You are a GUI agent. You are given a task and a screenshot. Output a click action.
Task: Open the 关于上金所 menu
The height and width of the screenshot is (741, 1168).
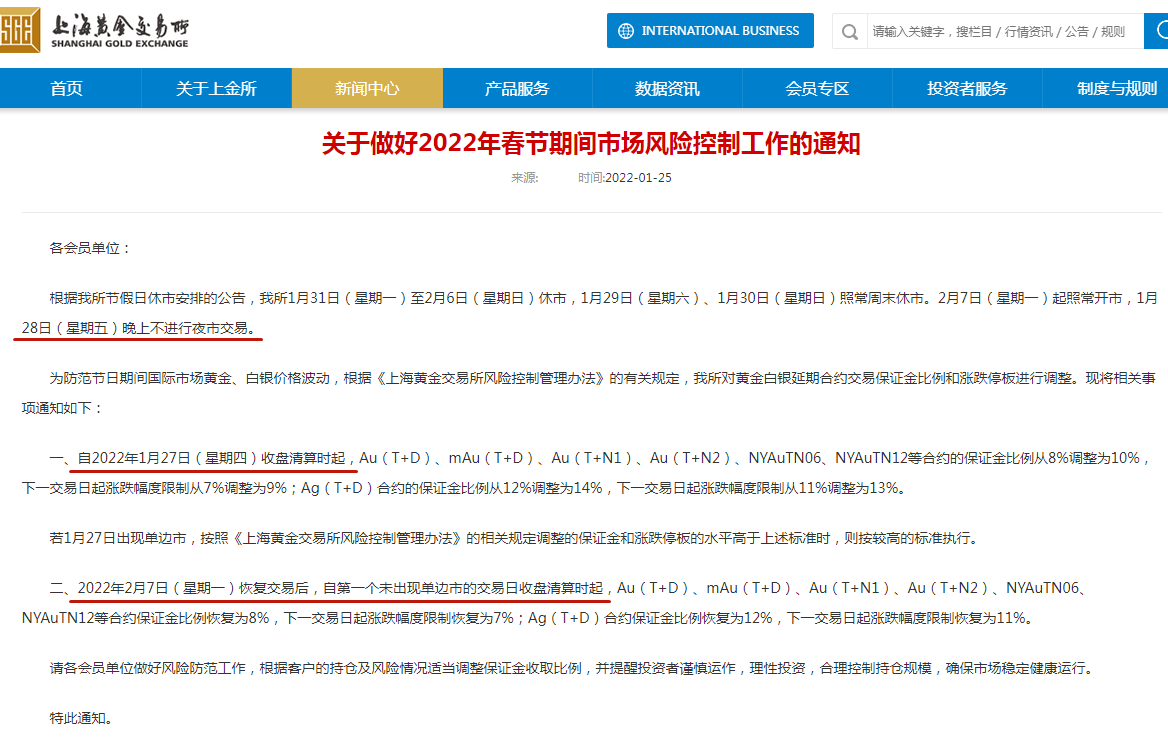(x=216, y=88)
